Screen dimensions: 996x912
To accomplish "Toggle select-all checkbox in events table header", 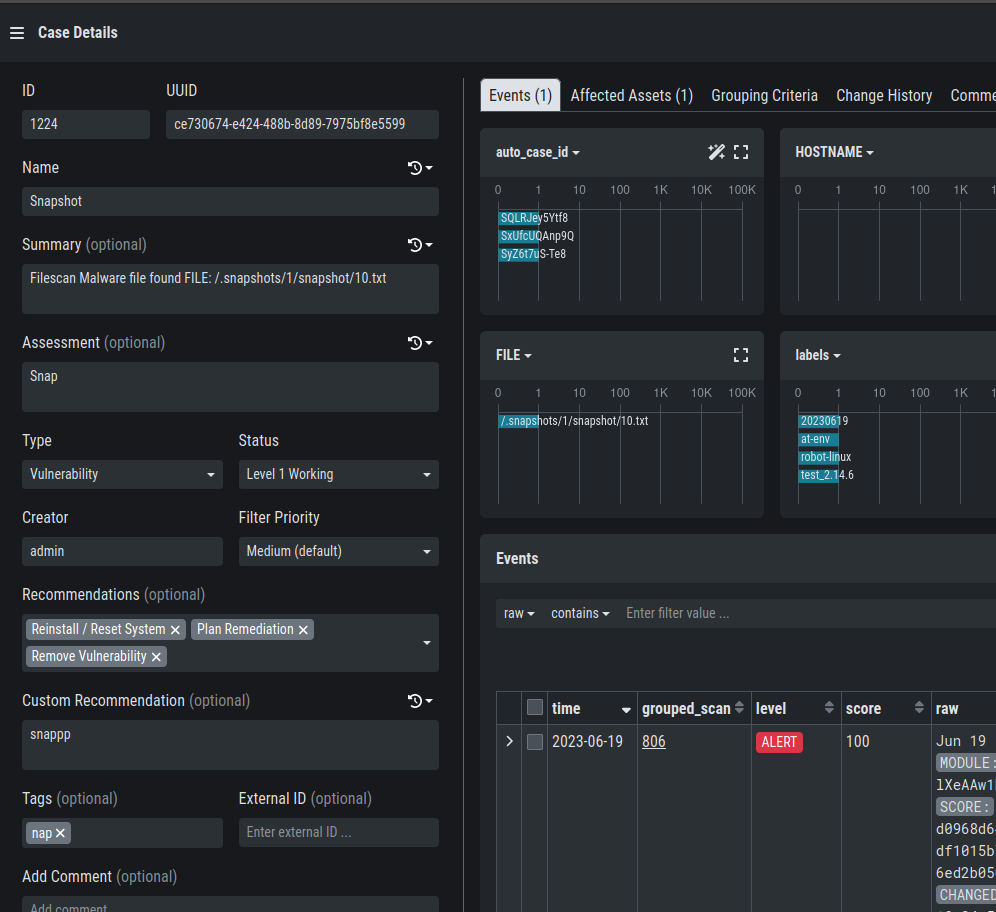I will (x=535, y=708).
